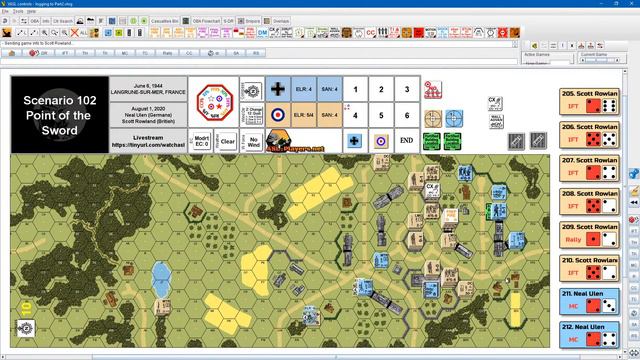Click the red circle-minus toolbar icon
The width and height of the screenshot is (640, 360).
[x=502, y=33]
